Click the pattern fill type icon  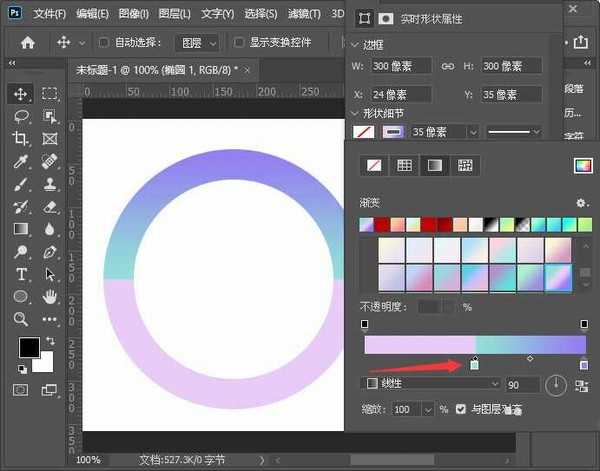(x=464, y=165)
